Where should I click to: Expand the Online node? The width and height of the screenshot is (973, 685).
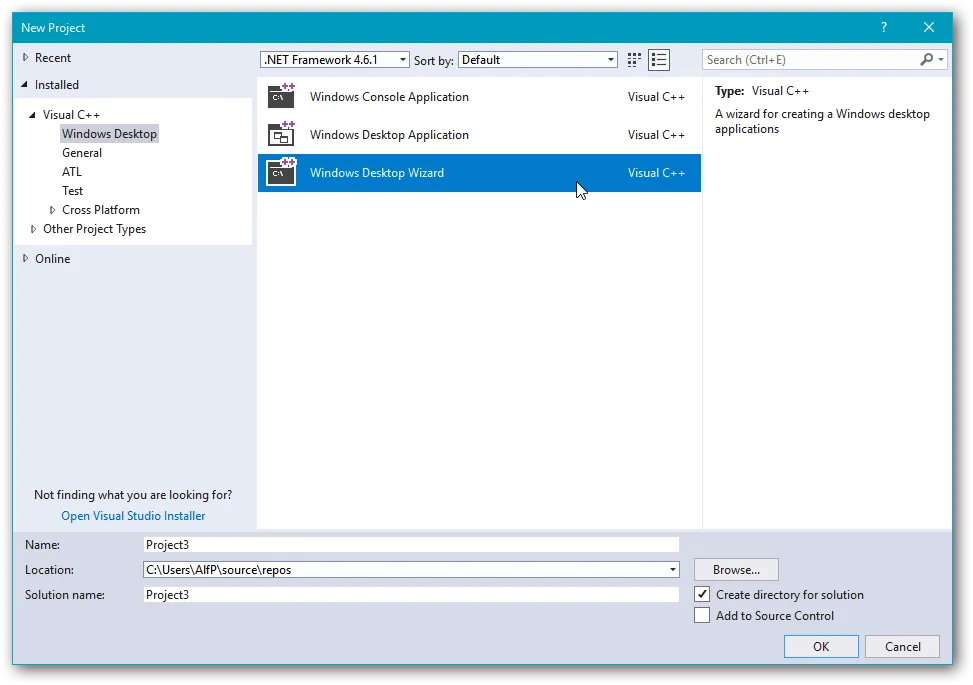tap(25, 258)
